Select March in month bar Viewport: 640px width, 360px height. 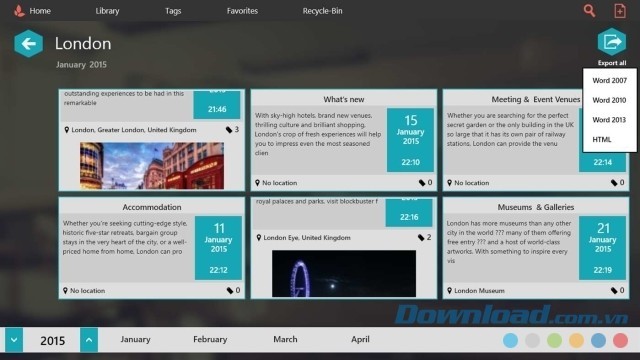[x=285, y=339]
